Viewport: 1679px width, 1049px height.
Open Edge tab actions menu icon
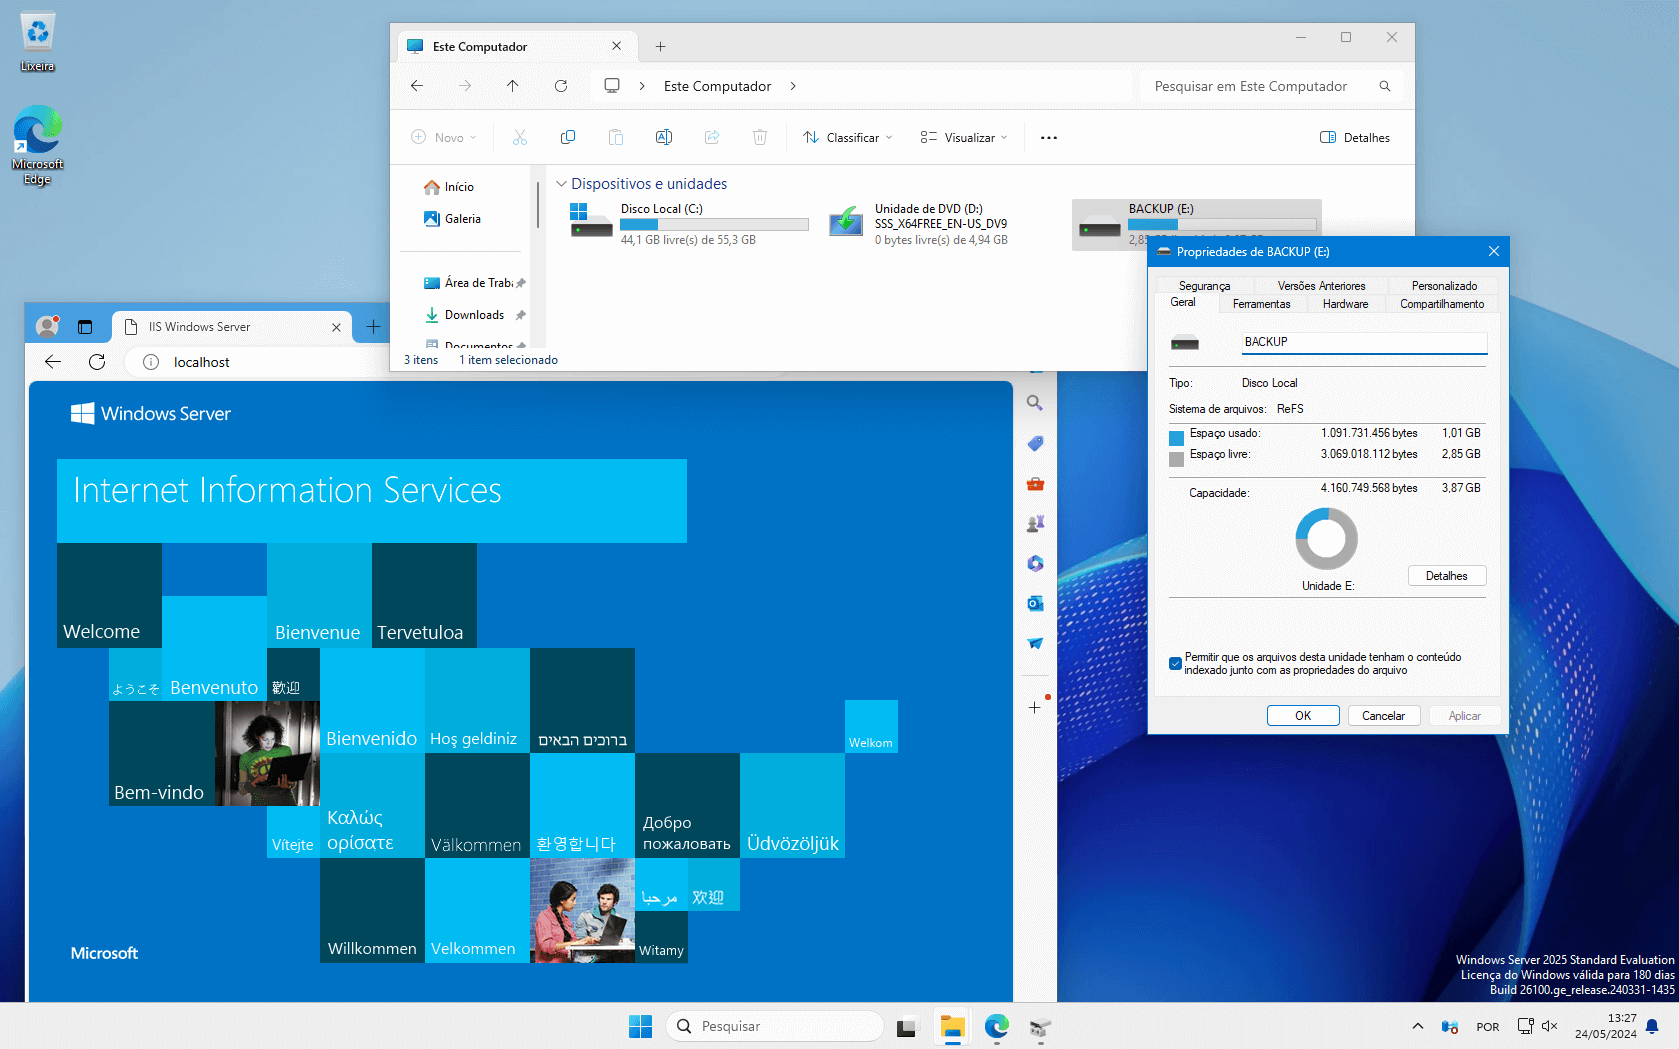pos(85,326)
